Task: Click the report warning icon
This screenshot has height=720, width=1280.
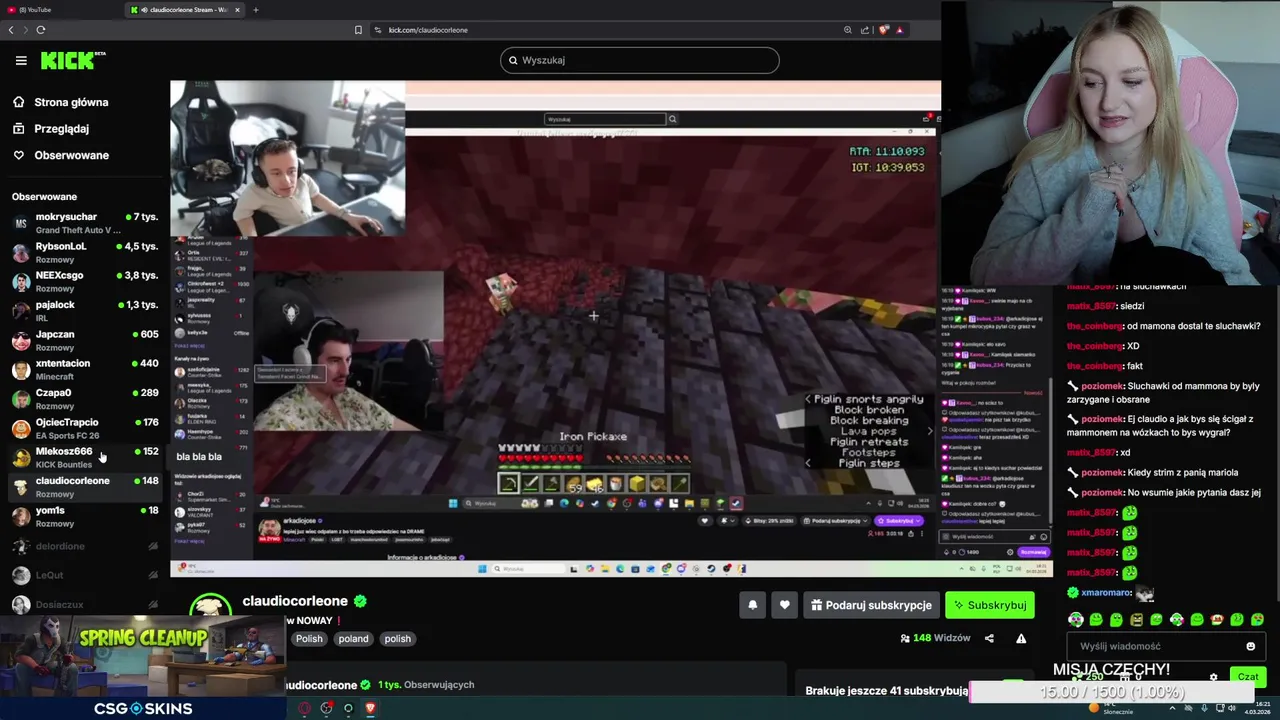Action: (1021, 638)
